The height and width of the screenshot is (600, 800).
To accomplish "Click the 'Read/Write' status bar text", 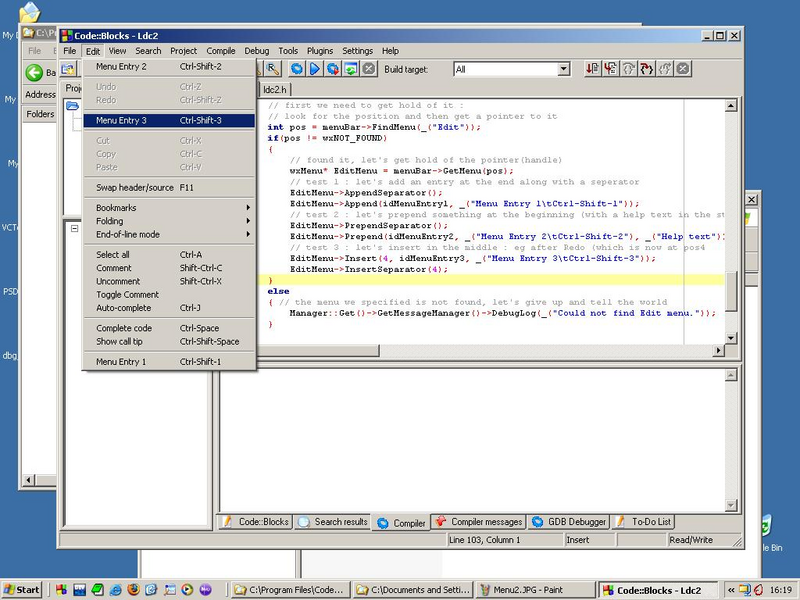I will [691, 540].
